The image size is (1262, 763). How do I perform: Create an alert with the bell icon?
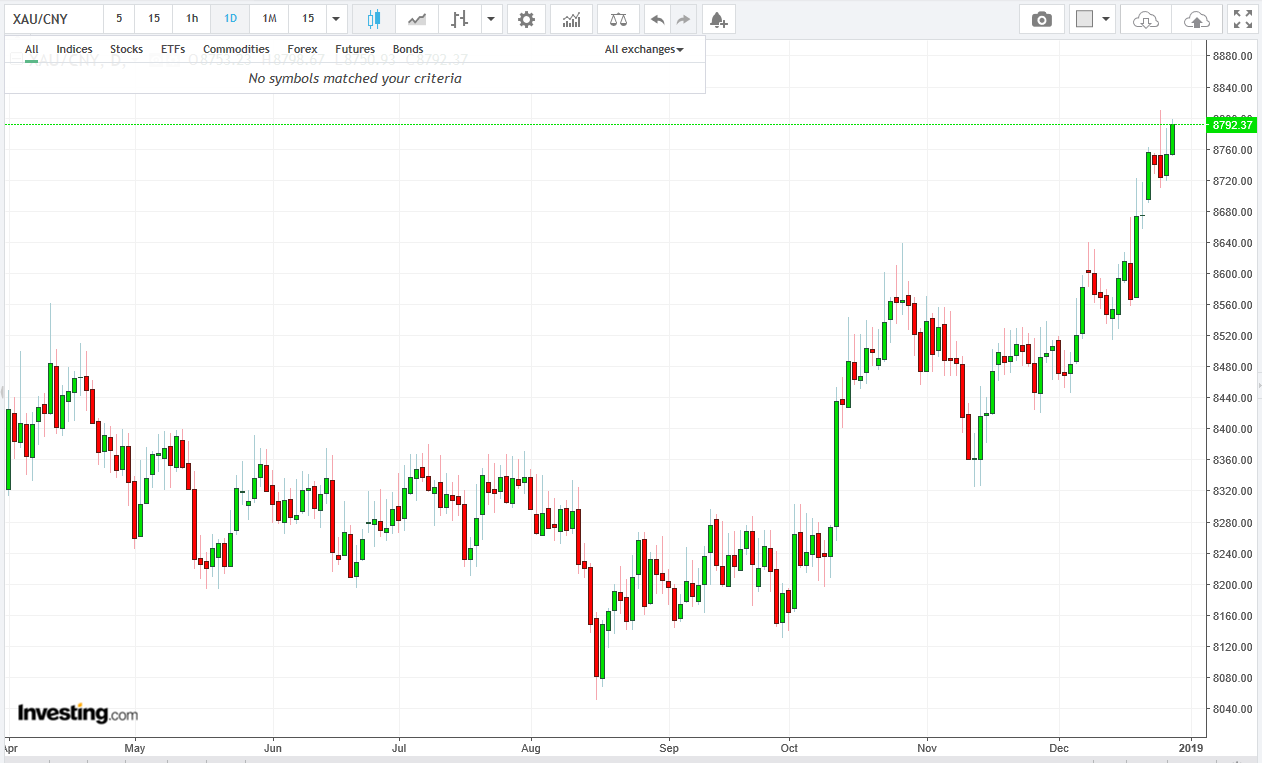point(717,19)
